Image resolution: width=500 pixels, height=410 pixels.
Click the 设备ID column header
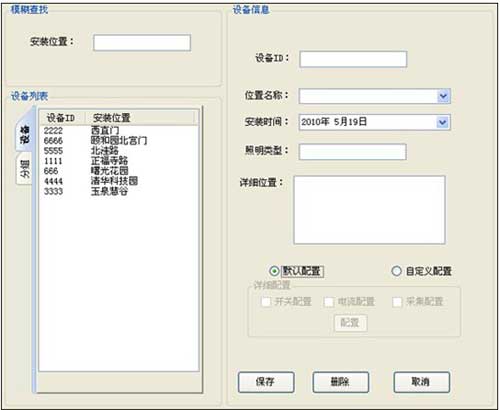click(62, 118)
